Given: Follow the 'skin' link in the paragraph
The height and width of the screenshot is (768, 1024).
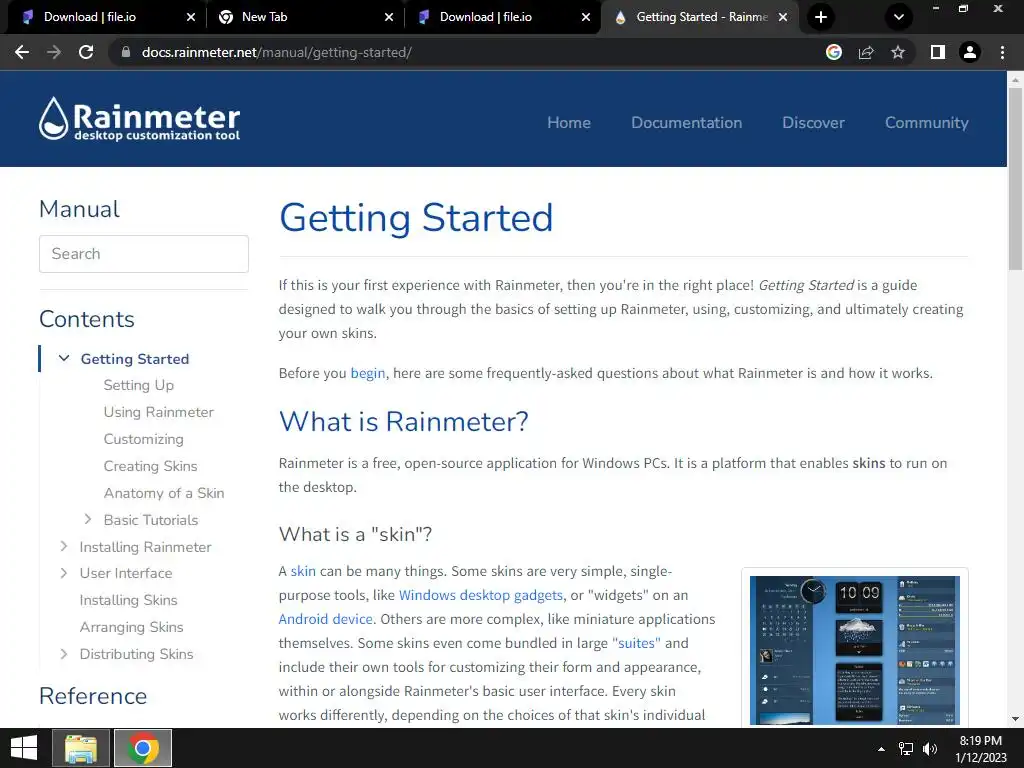Looking at the screenshot, I should click(303, 571).
